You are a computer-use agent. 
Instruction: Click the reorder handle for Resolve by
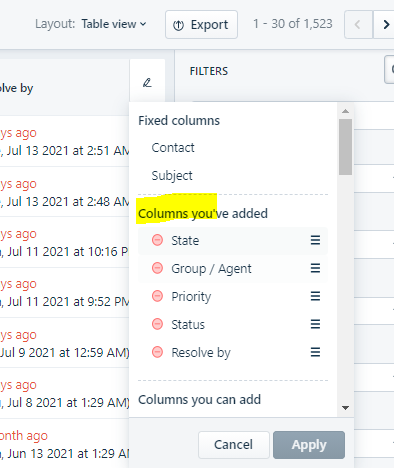[x=315, y=352]
